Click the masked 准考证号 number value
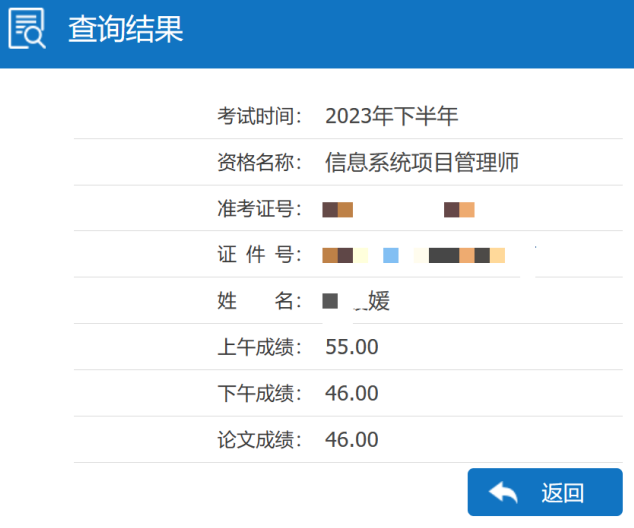 (398, 209)
